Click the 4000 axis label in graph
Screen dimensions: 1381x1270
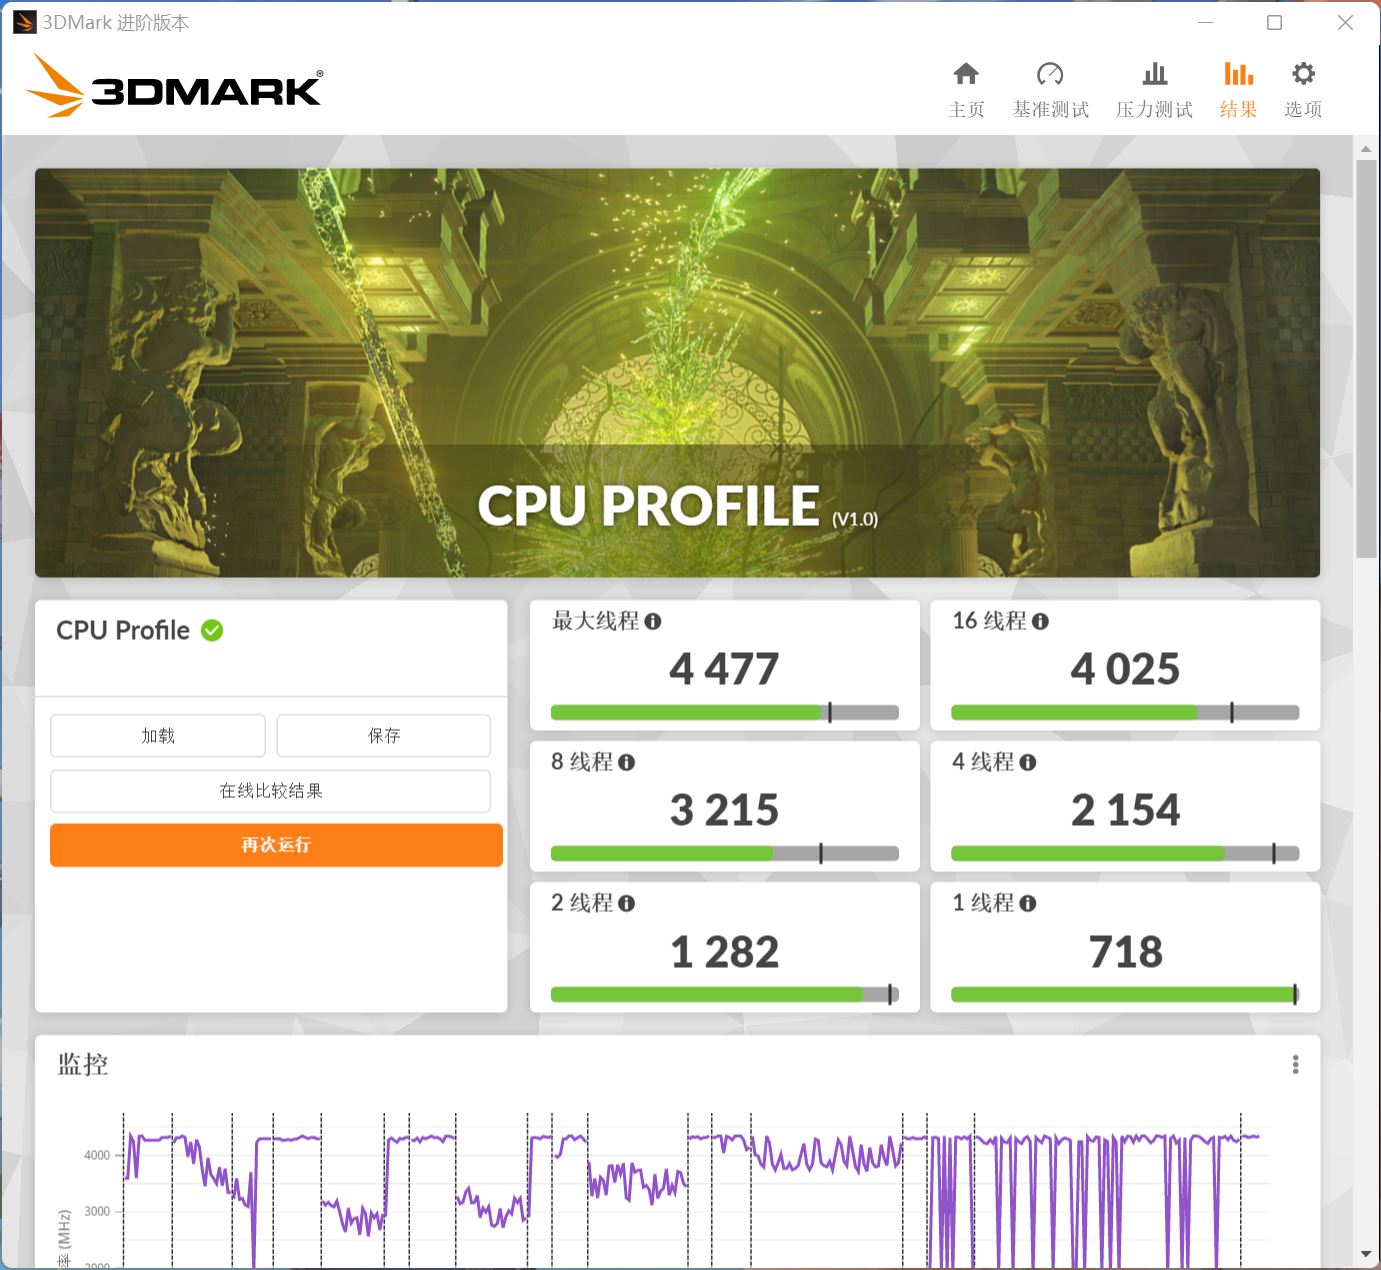coord(97,1155)
